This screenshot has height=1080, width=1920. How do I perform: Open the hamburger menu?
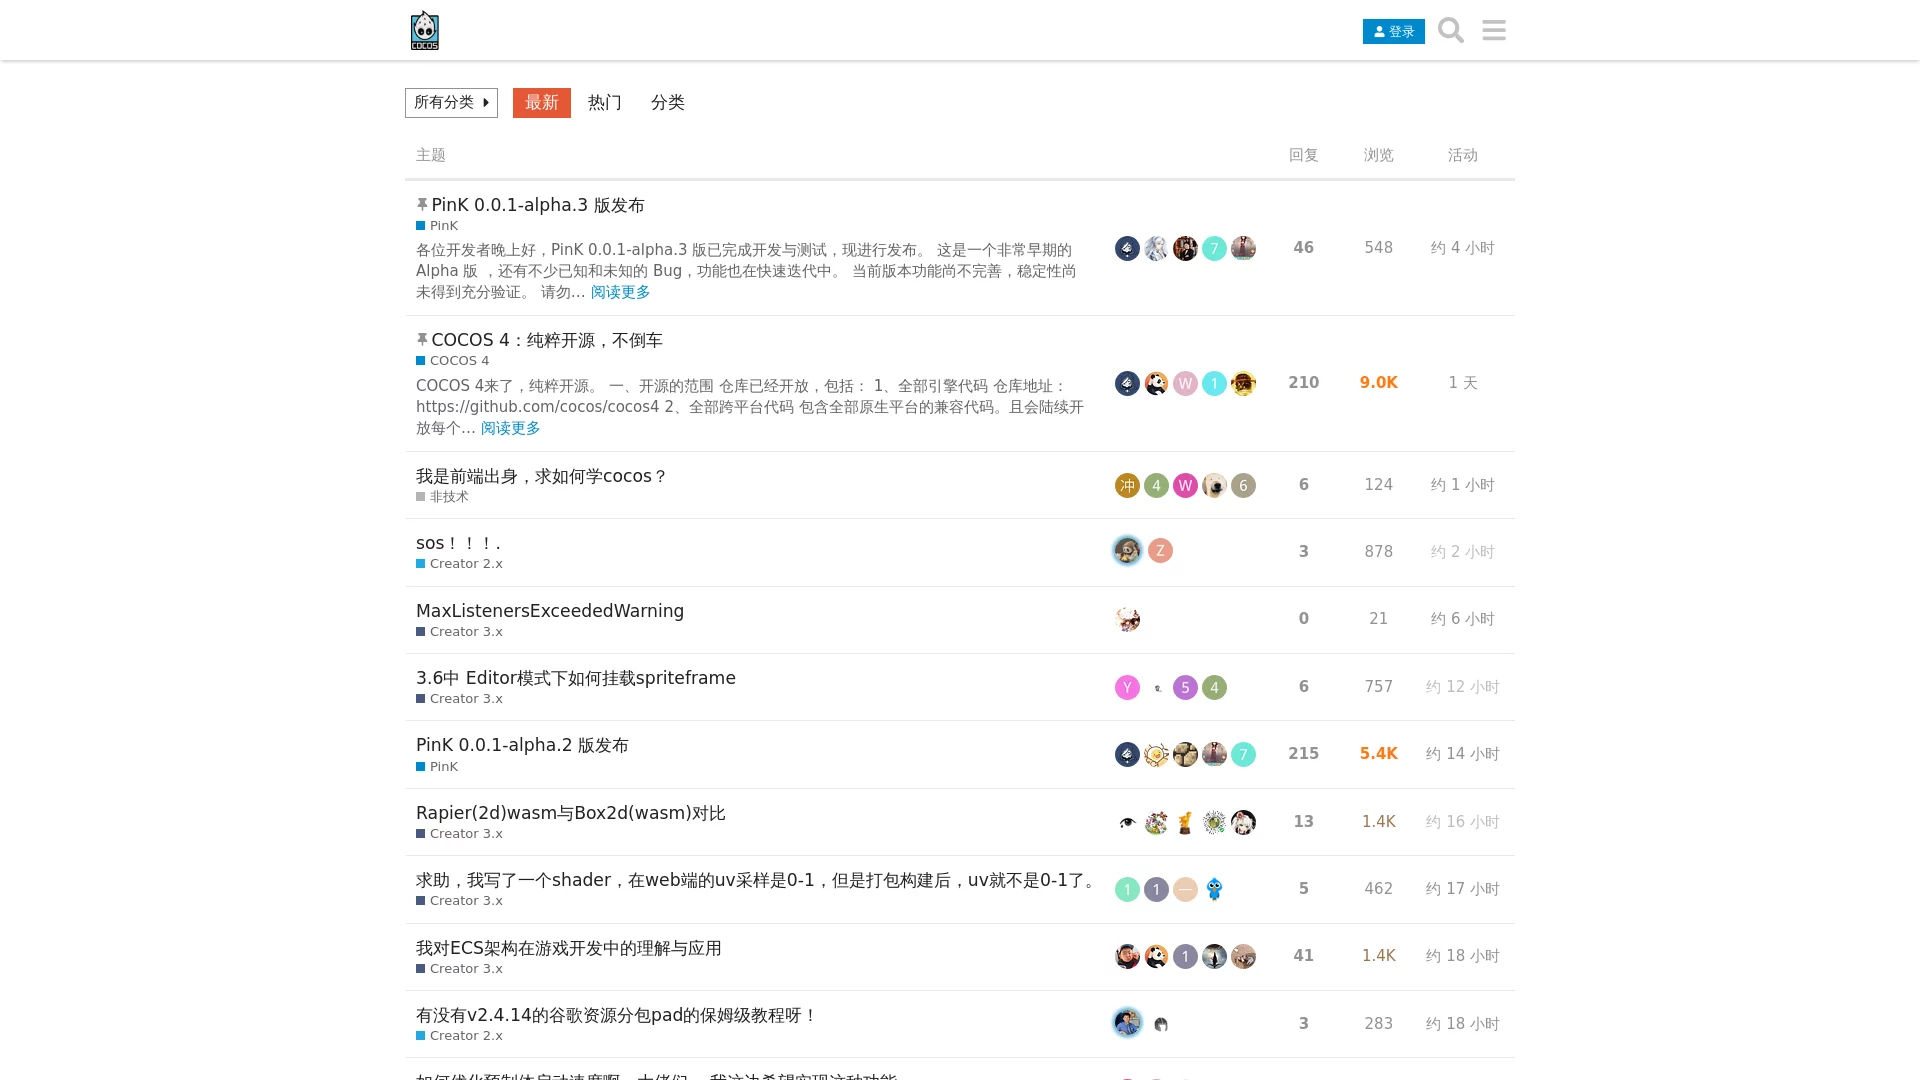point(1493,31)
